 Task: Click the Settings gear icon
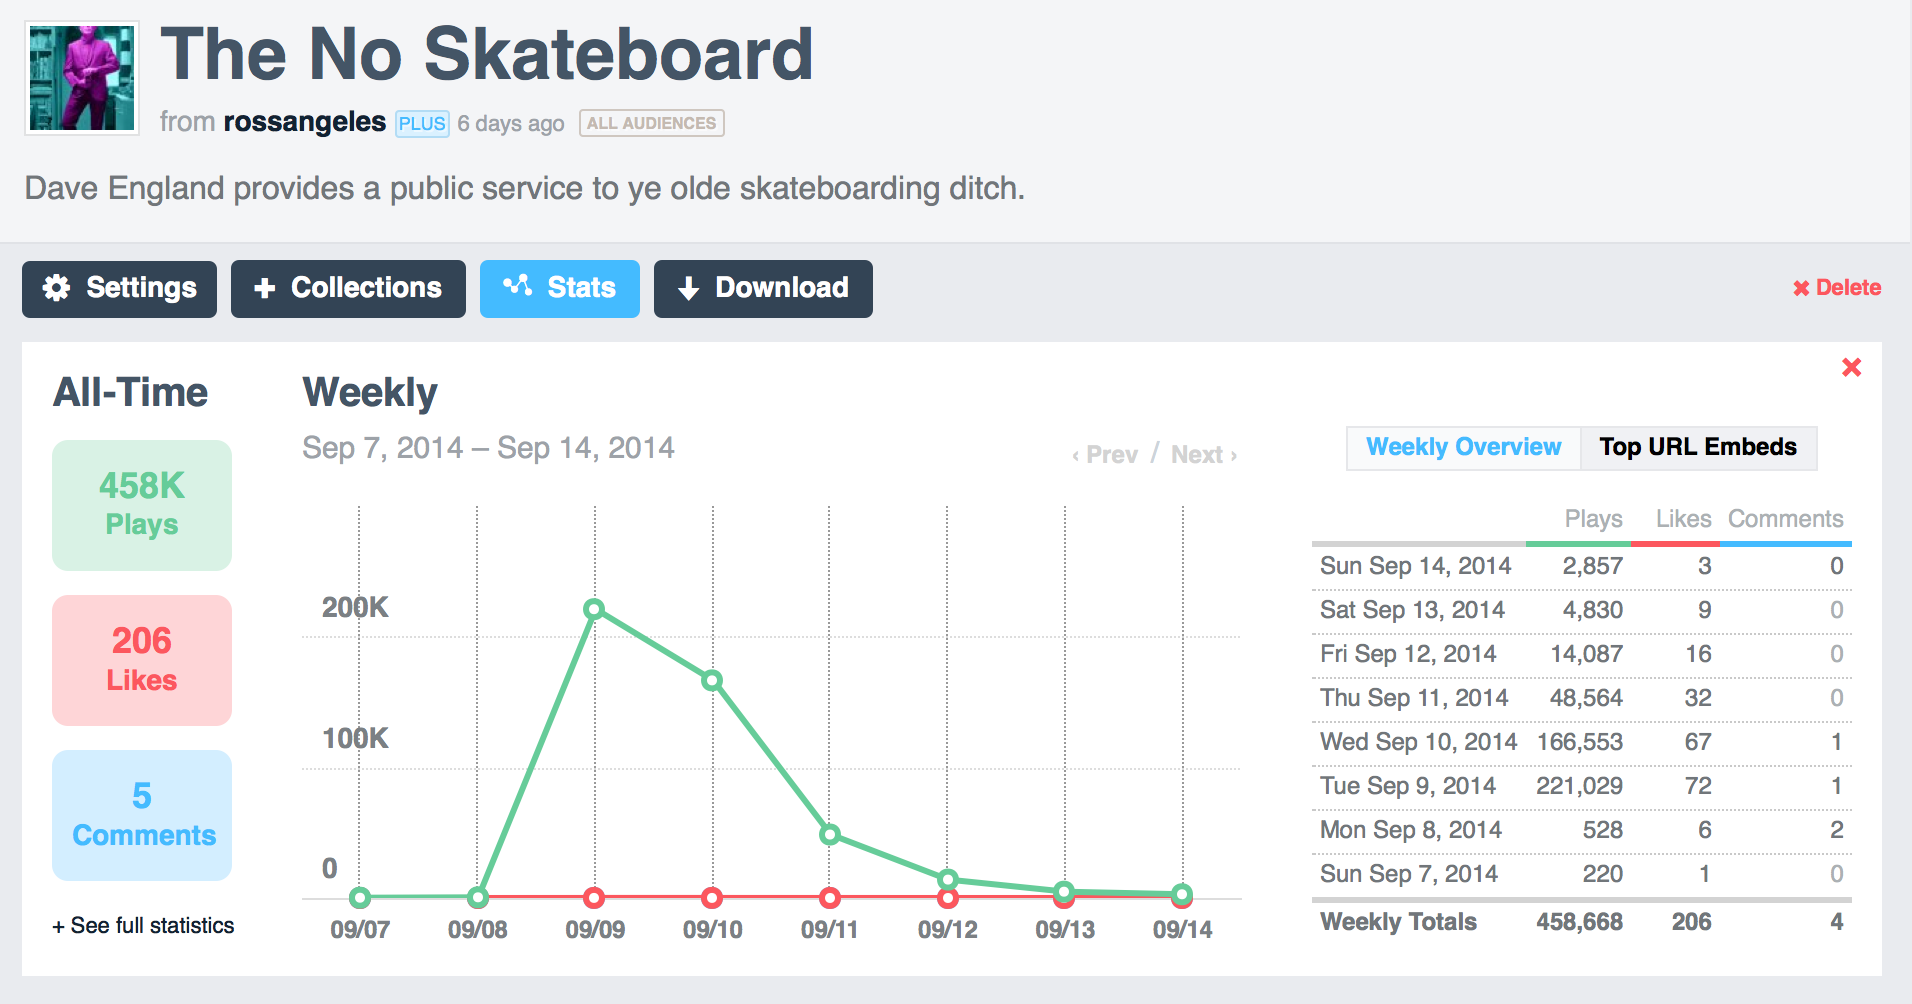(x=57, y=288)
